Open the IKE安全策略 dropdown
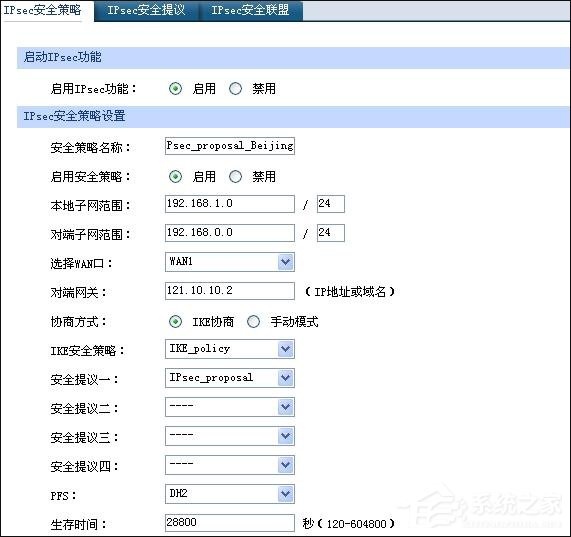 230,349
